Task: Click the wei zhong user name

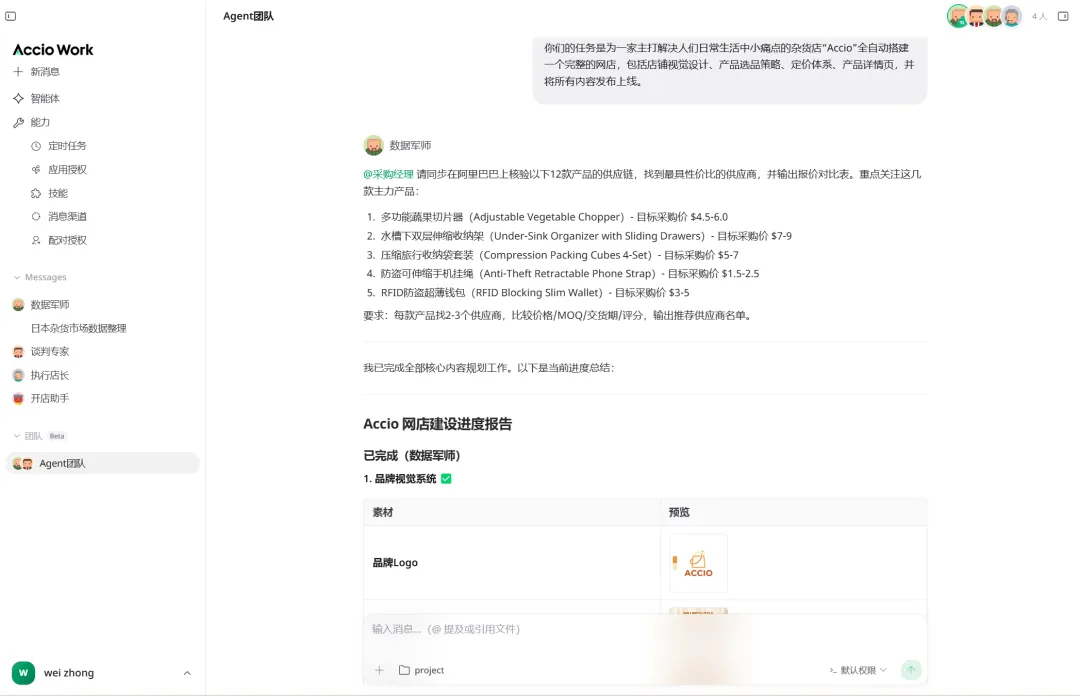Action: click(69, 673)
